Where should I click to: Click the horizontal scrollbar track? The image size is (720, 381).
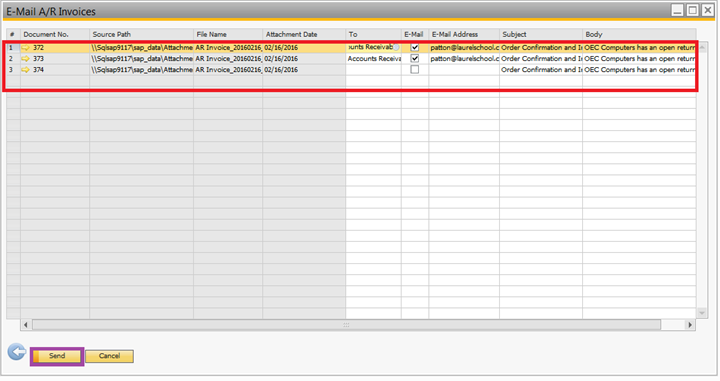(346, 325)
